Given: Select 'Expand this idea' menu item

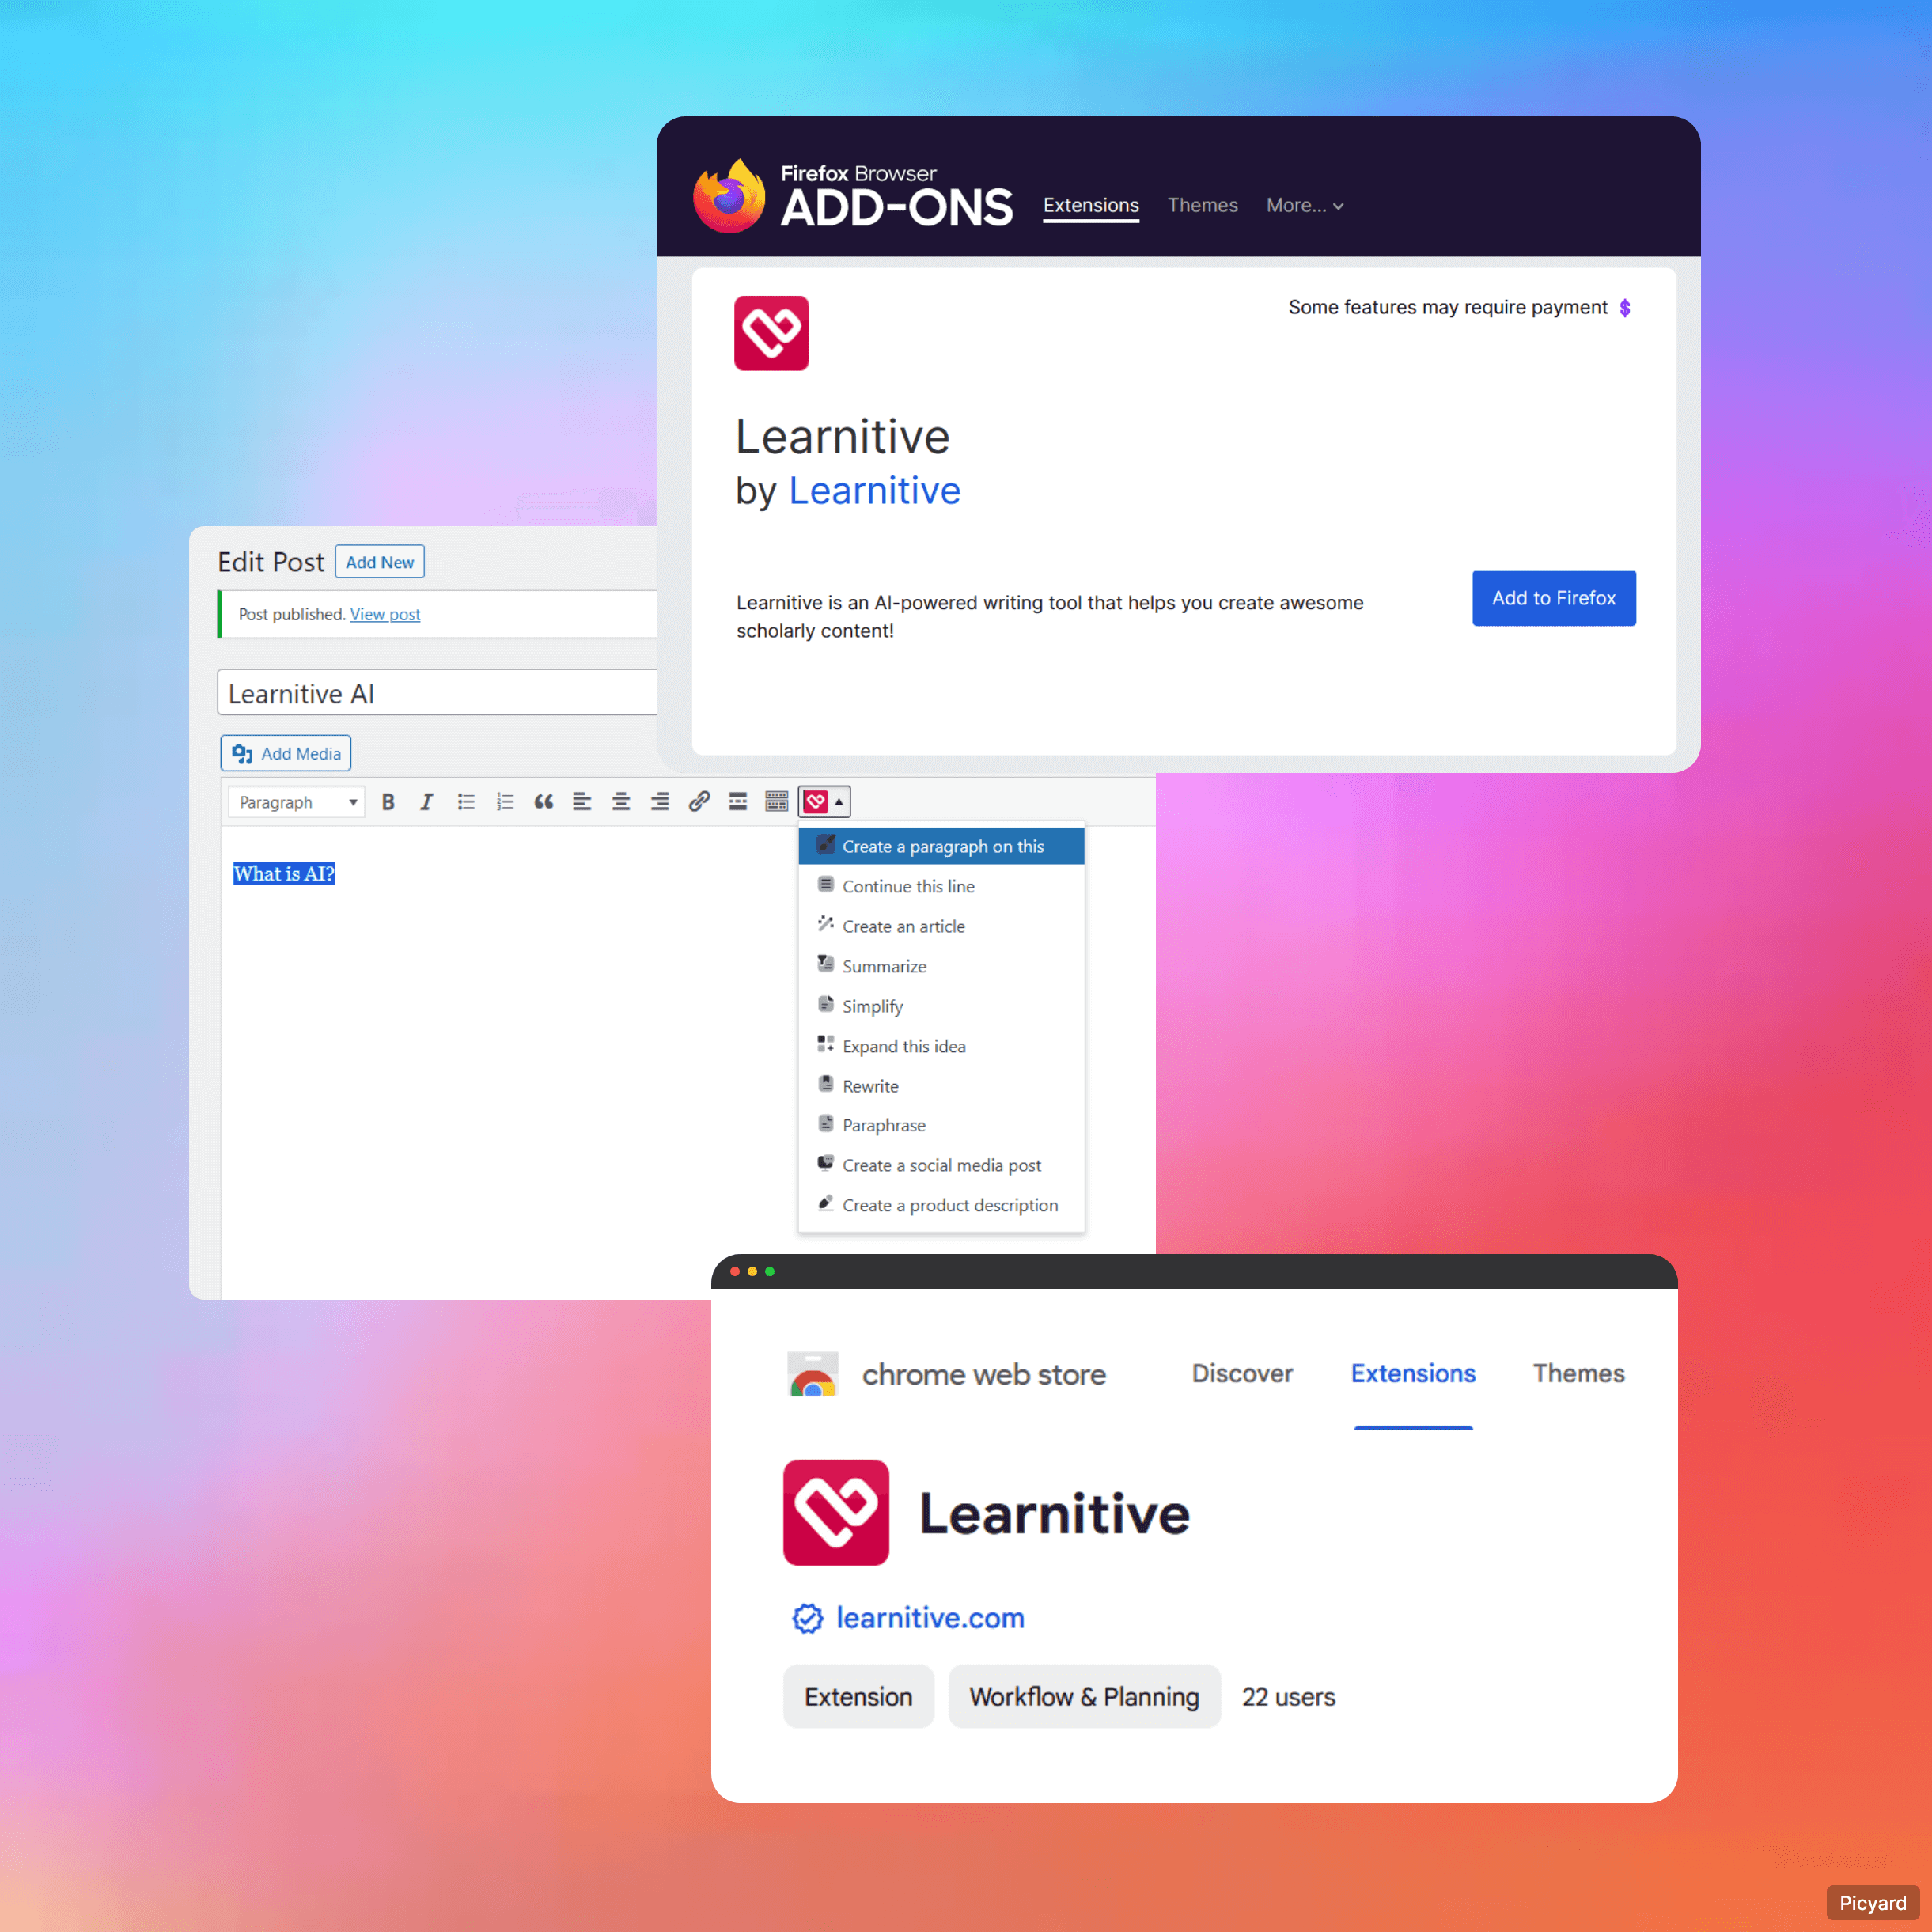Looking at the screenshot, I should coord(941,1046).
